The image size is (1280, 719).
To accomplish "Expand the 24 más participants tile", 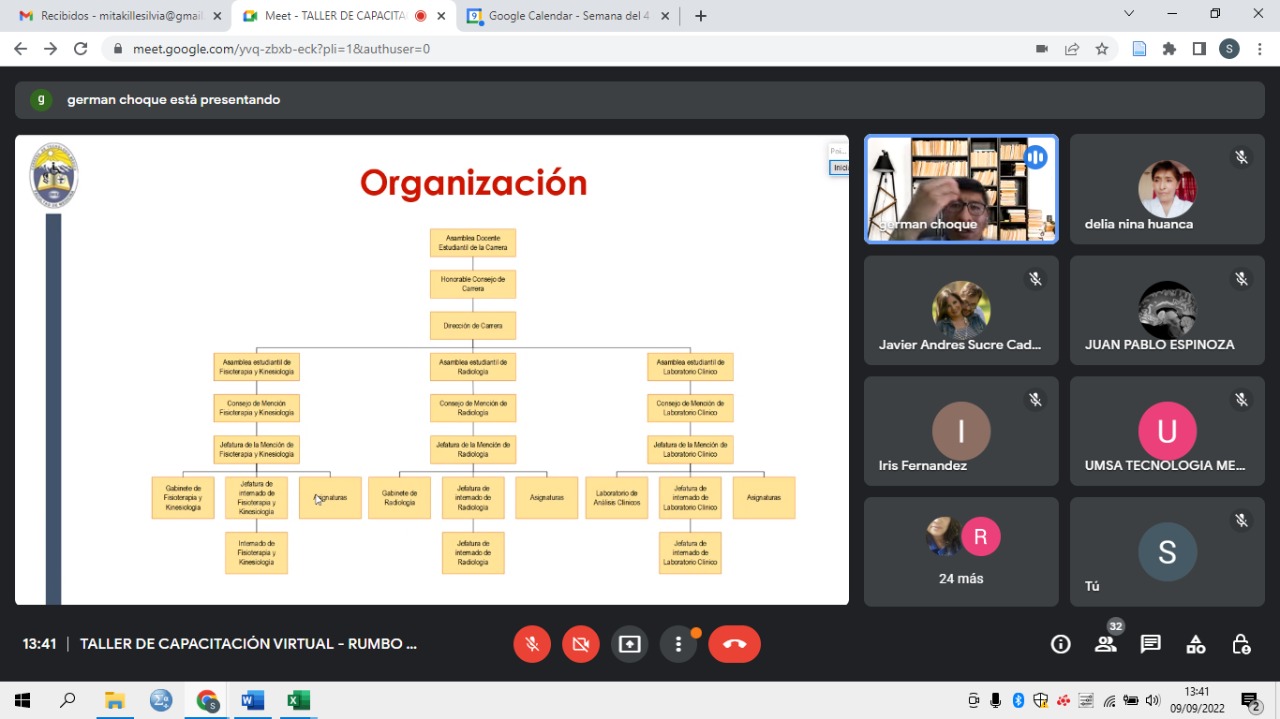I will click(960, 551).
